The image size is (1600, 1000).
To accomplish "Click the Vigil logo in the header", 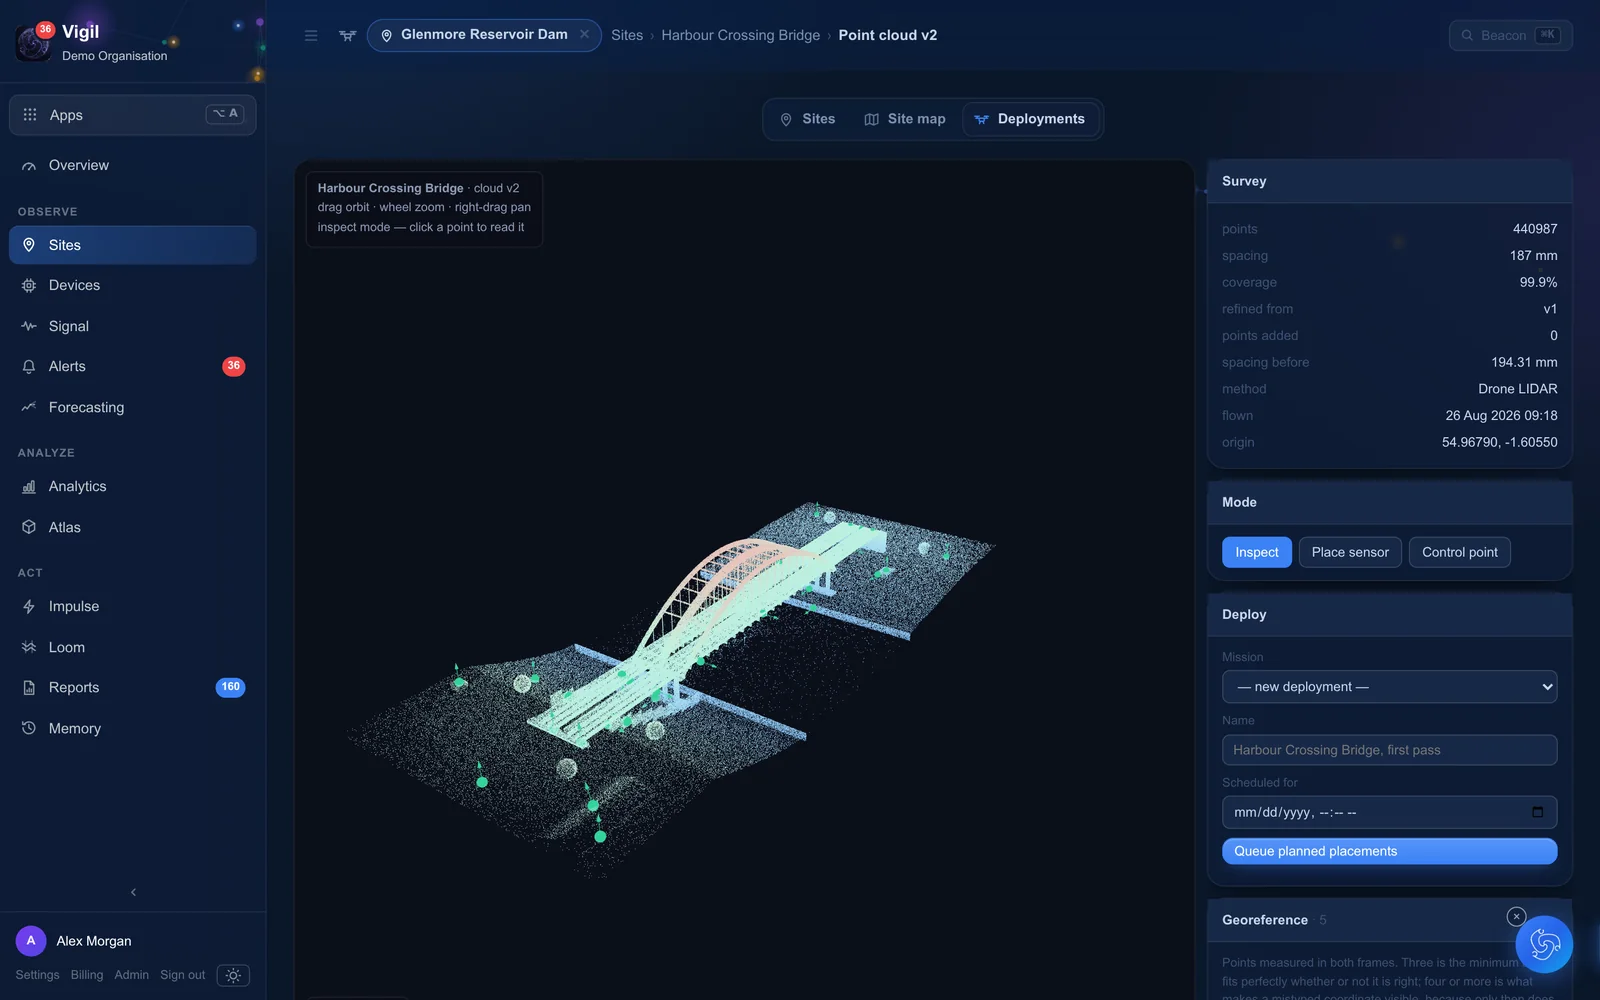I will coord(33,42).
